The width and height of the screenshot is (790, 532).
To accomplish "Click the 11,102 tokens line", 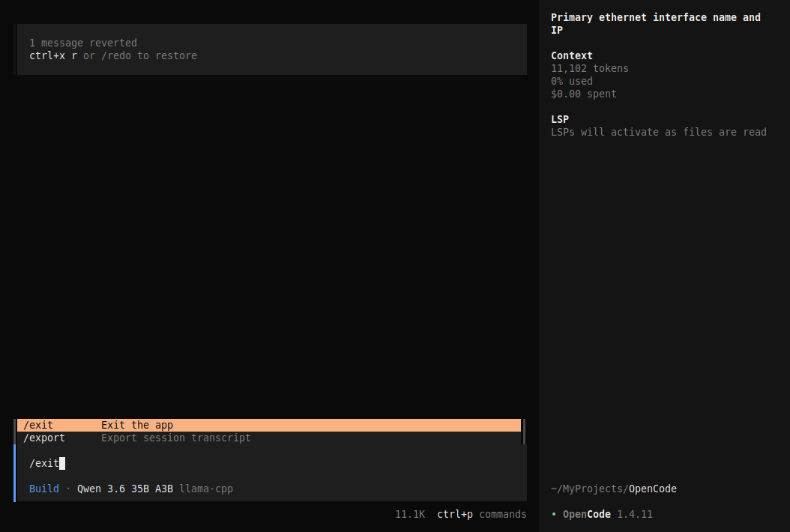I will [590, 69].
